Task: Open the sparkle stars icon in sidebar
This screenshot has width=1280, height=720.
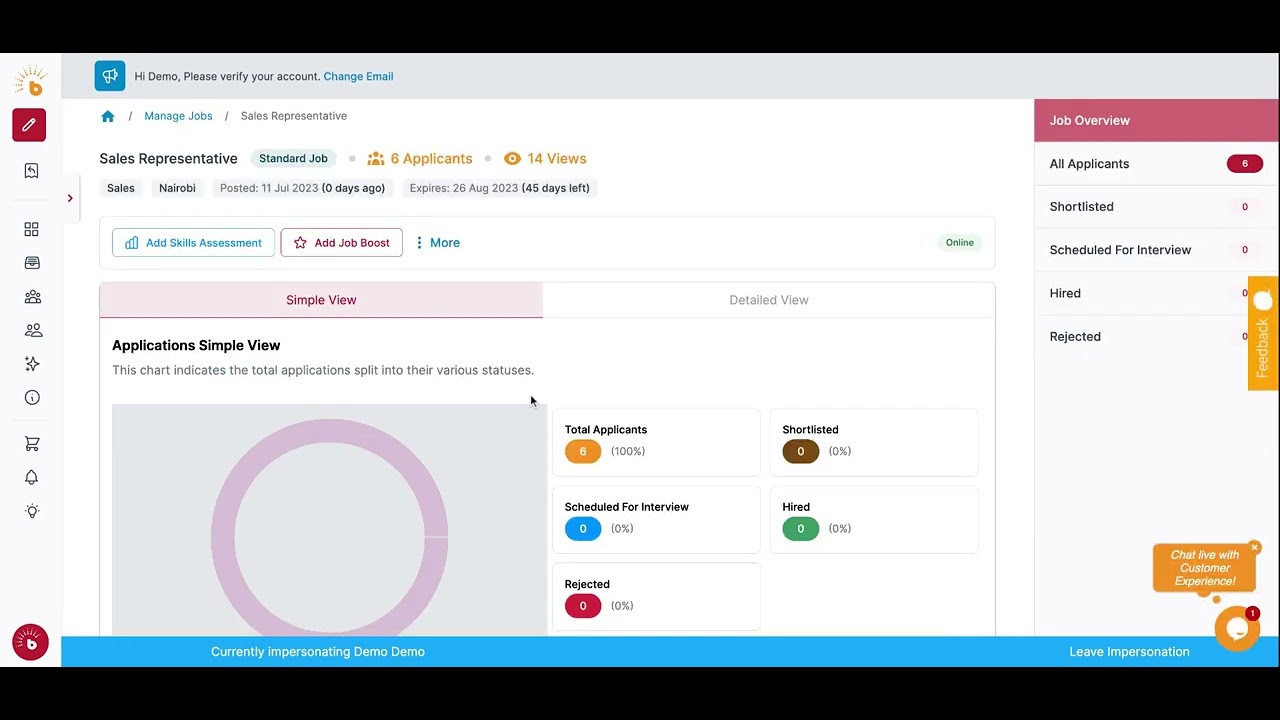Action: click(32, 364)
